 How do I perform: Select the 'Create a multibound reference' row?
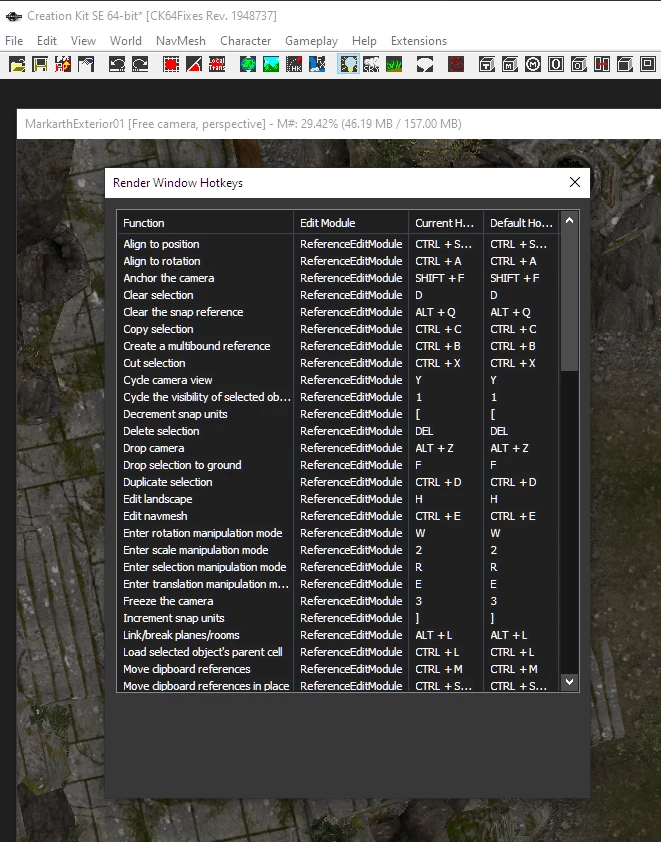coord(338,346)
